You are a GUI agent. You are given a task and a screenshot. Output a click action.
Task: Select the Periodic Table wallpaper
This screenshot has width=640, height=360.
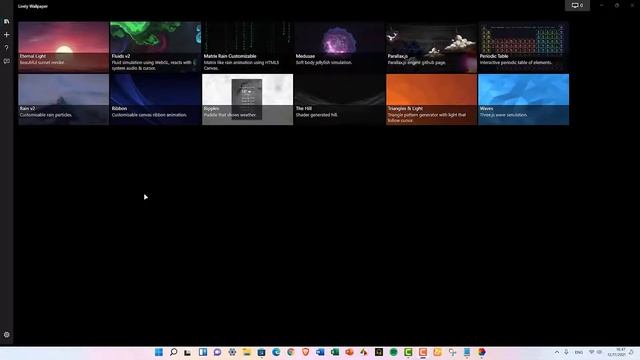pyautogui.click(x=523, y=47)
